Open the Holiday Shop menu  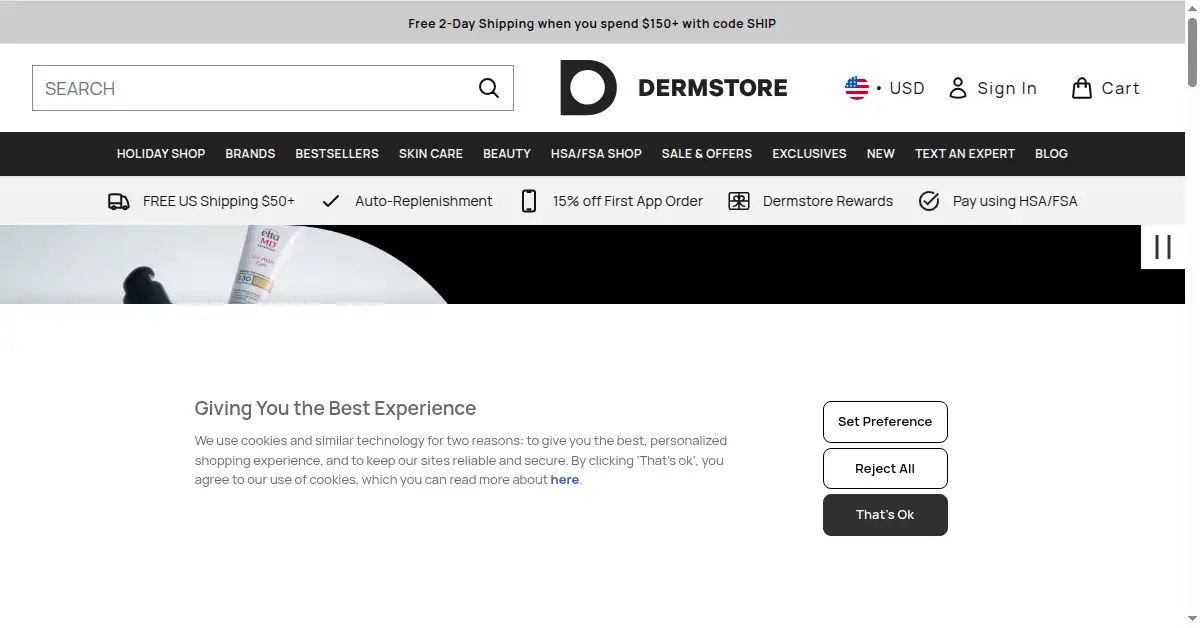[161, 154]
